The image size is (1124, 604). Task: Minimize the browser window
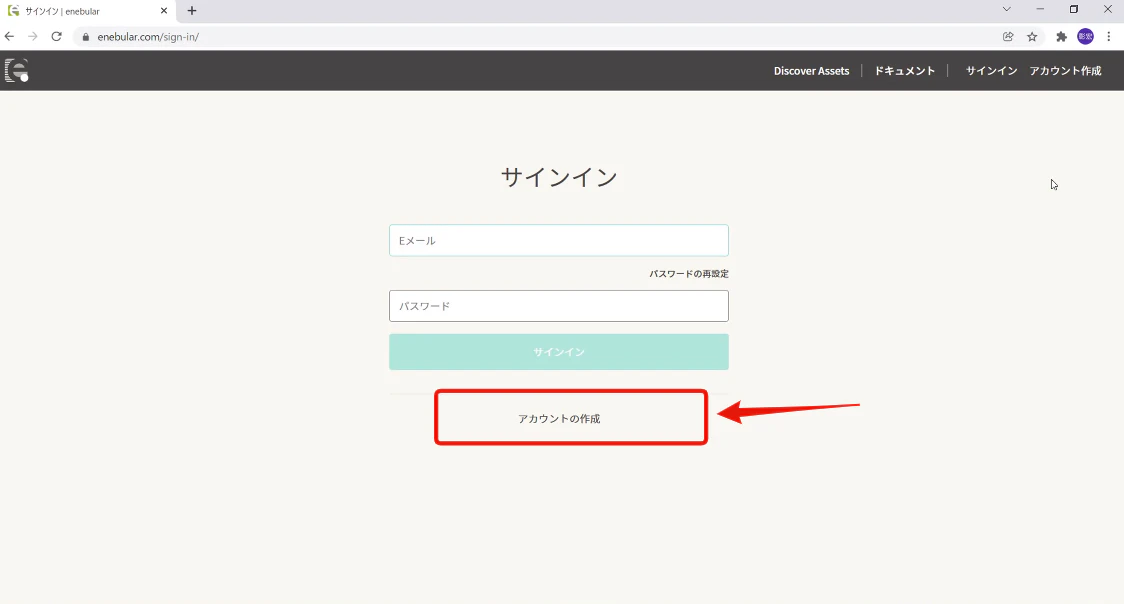tap(1040, 9)
